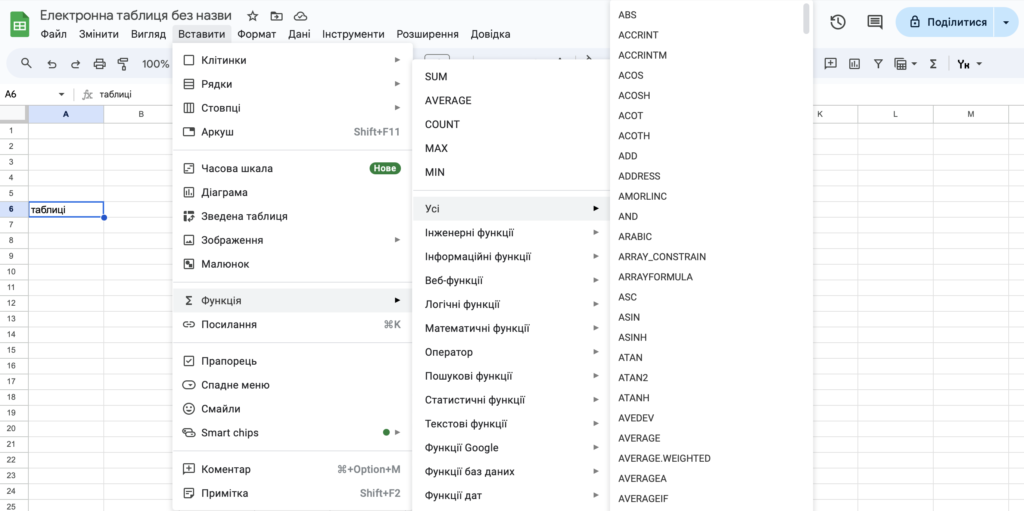Open the Дані menu

pos(299,34)
